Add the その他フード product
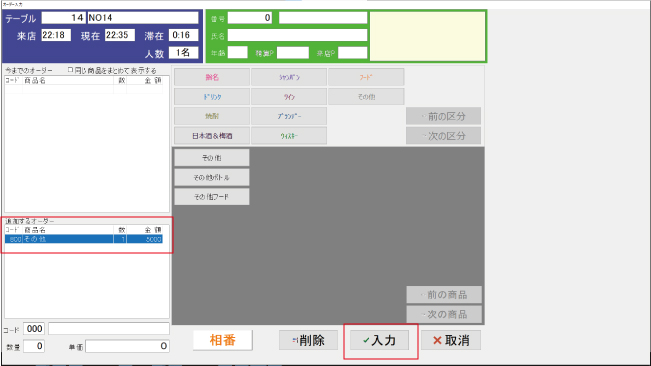651x366 pixels. click(212, 197)
